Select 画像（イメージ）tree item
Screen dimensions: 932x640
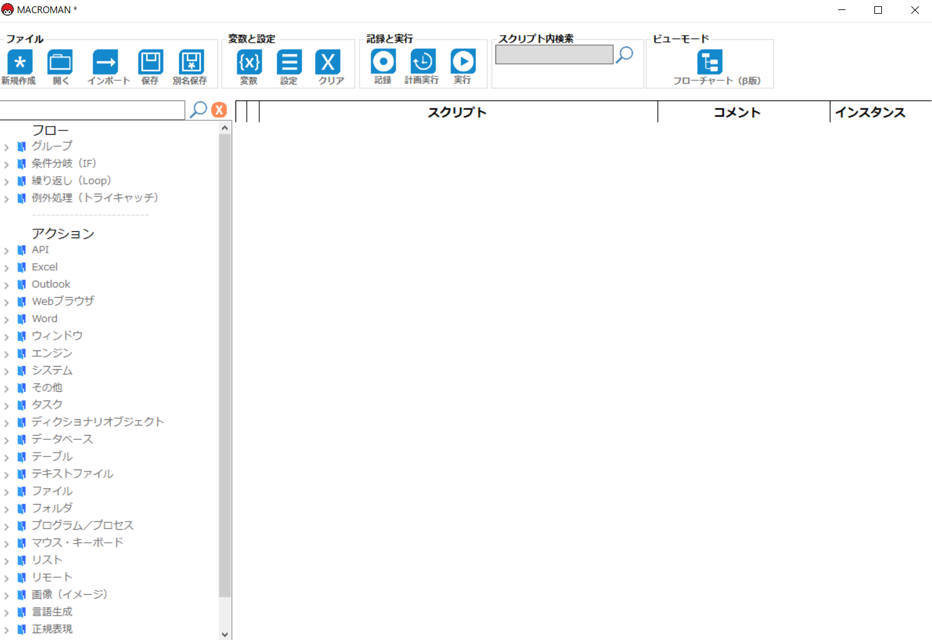point(70,594)
